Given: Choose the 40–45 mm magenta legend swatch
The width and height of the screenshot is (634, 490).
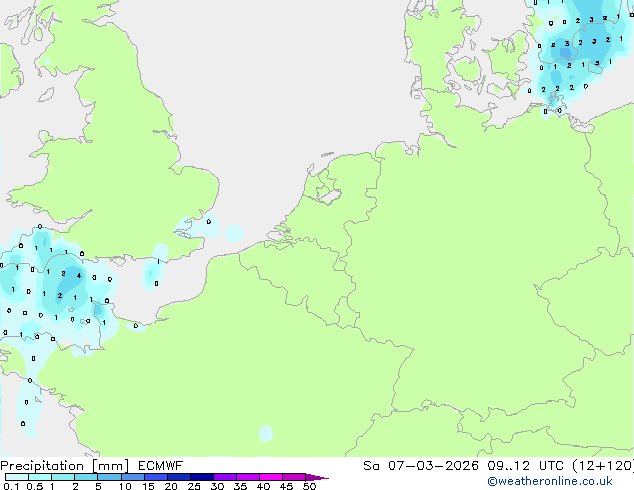Looking at the screenshot, I should point(271,477).
